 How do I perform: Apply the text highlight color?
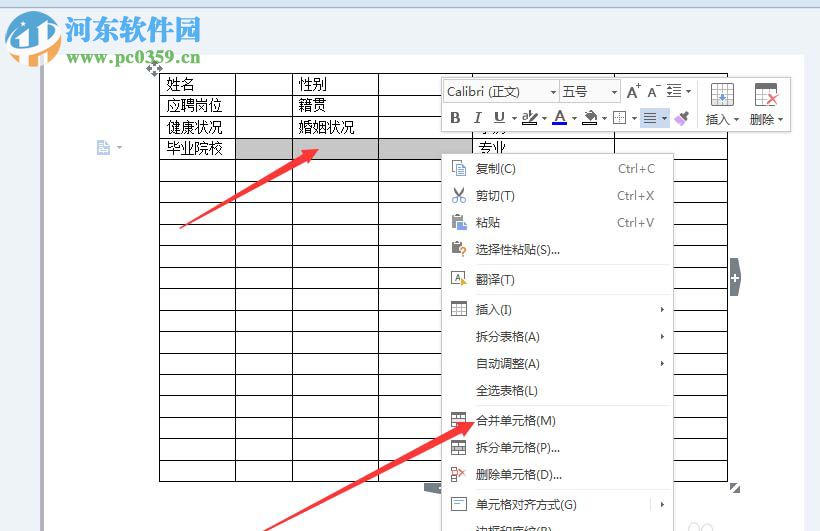529,118
